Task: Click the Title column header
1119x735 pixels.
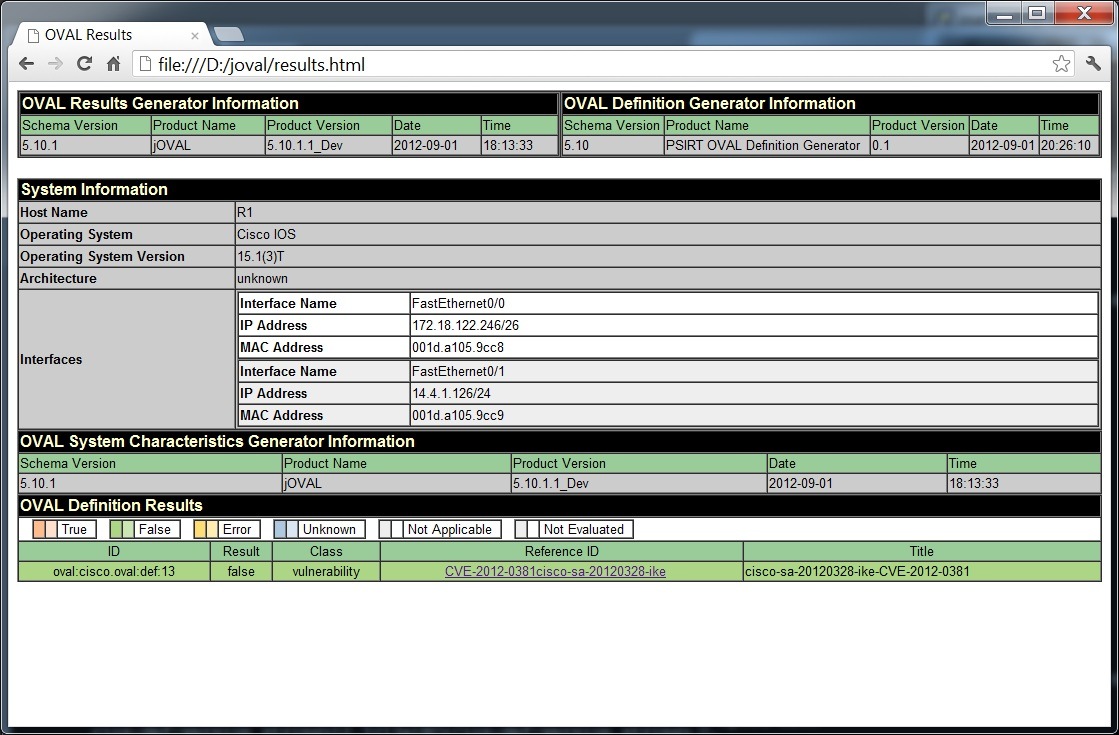Action: [x=921, y=552]
